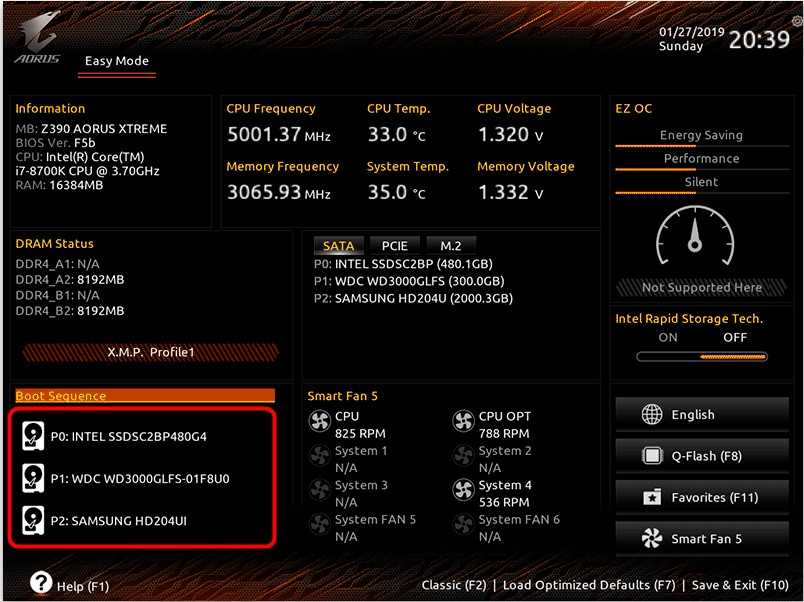The image size is (804, 602).
Task: Click the System FAN 5 icon
Action: [x=319, y=525]
